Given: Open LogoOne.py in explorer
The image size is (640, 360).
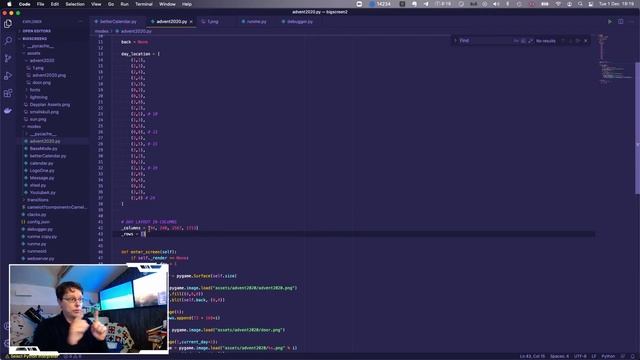Looking at the screenshot, I should coord(42,171).
